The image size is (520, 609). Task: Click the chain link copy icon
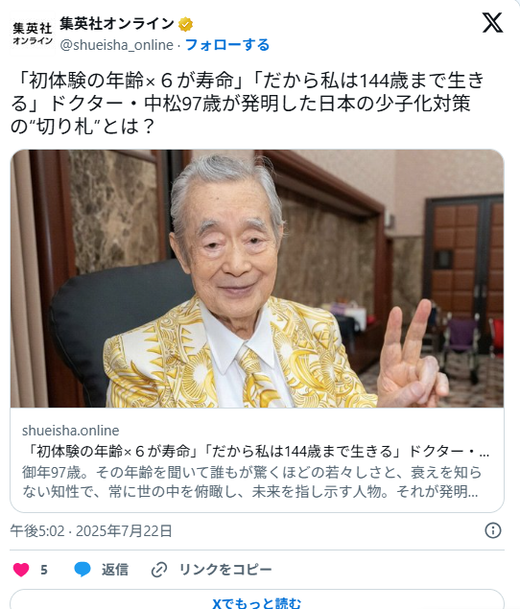pos(159,570)
